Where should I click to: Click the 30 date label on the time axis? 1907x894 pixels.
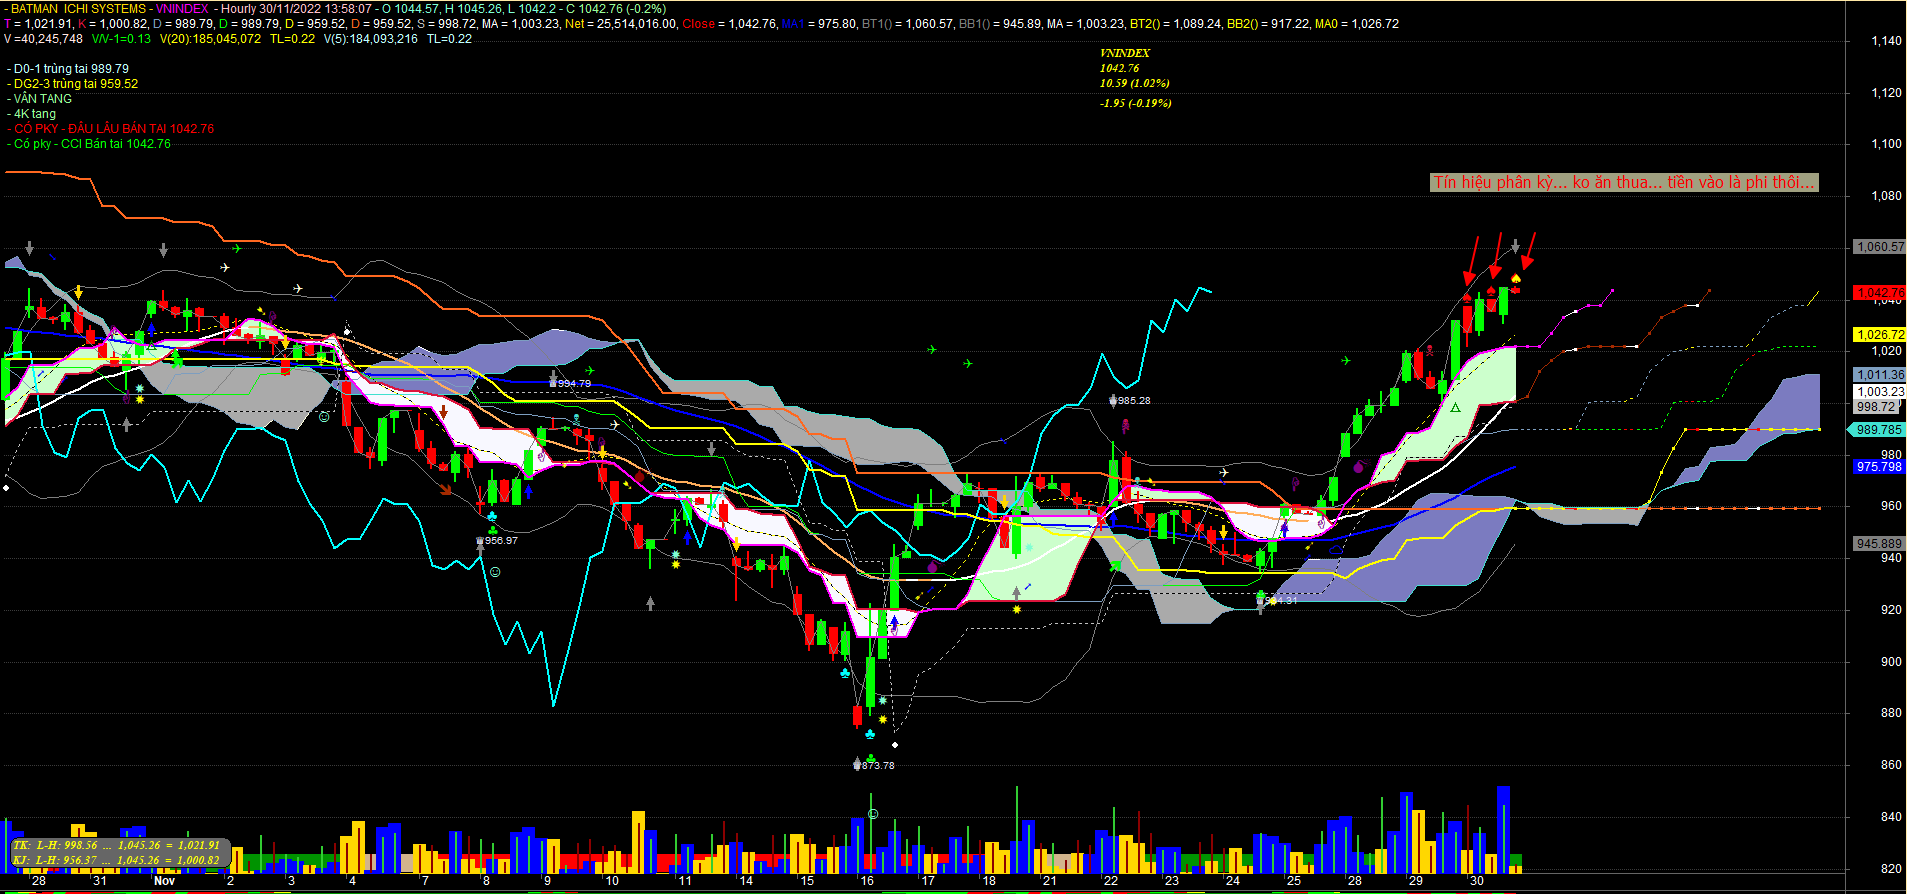(x=1477, y=881)
